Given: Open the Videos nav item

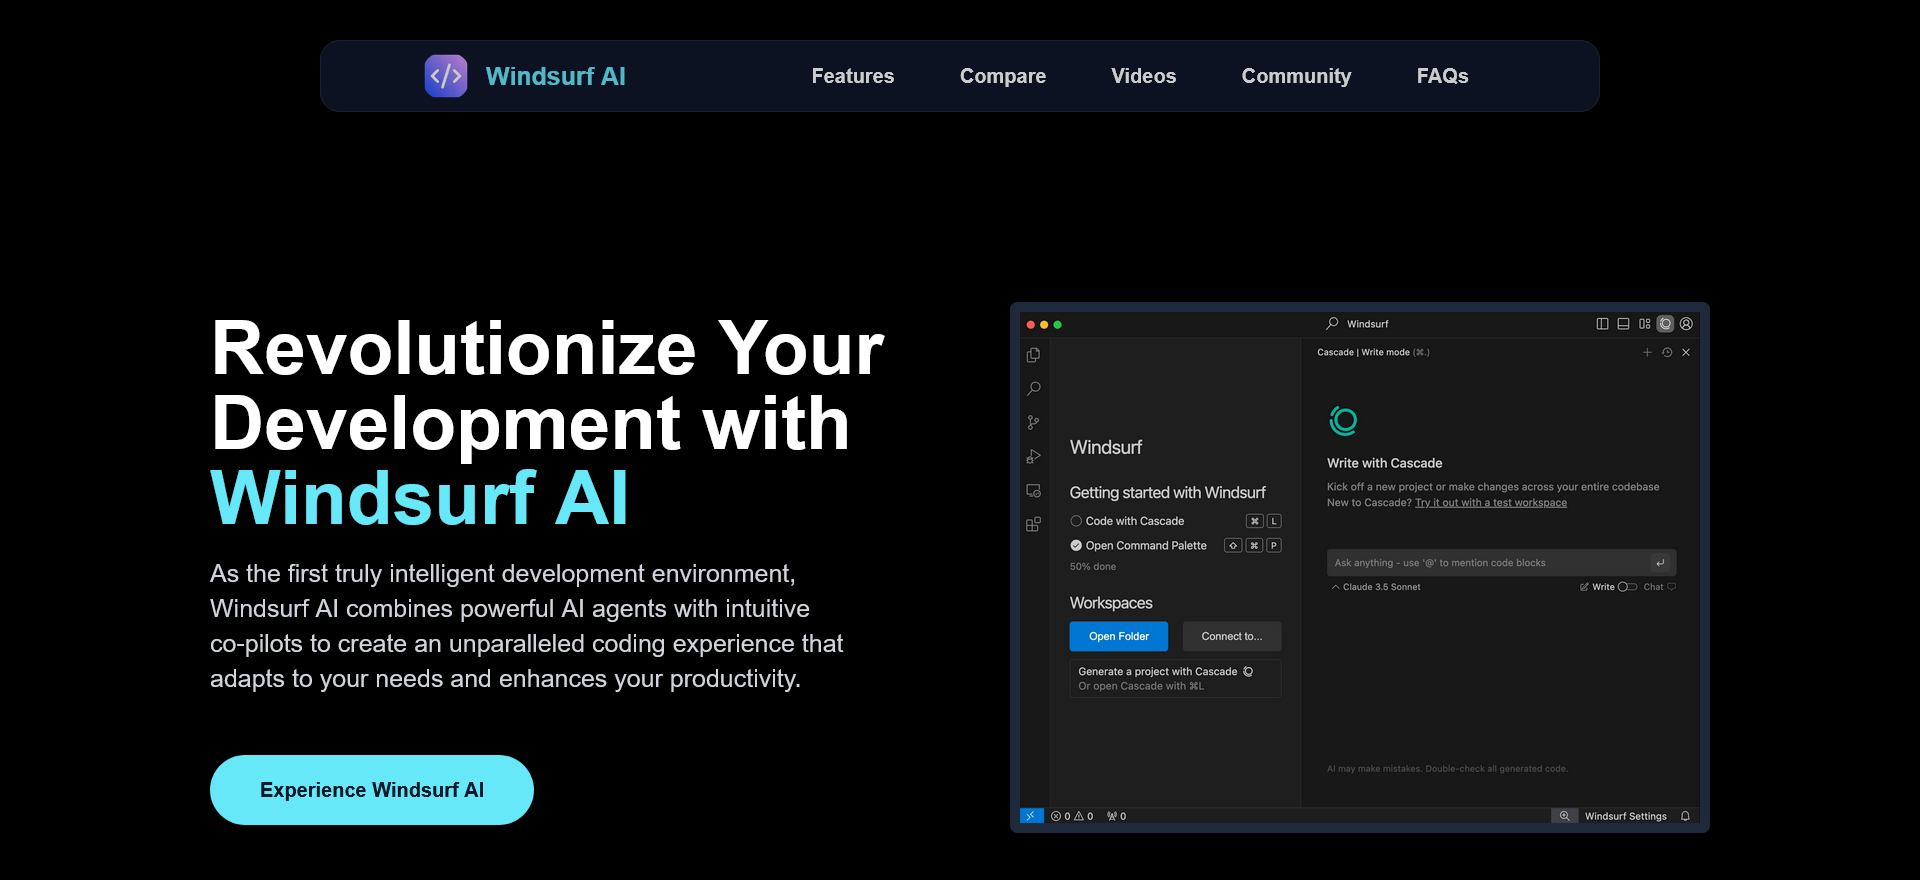Looking at the screenshot, I should (1144, 76).
